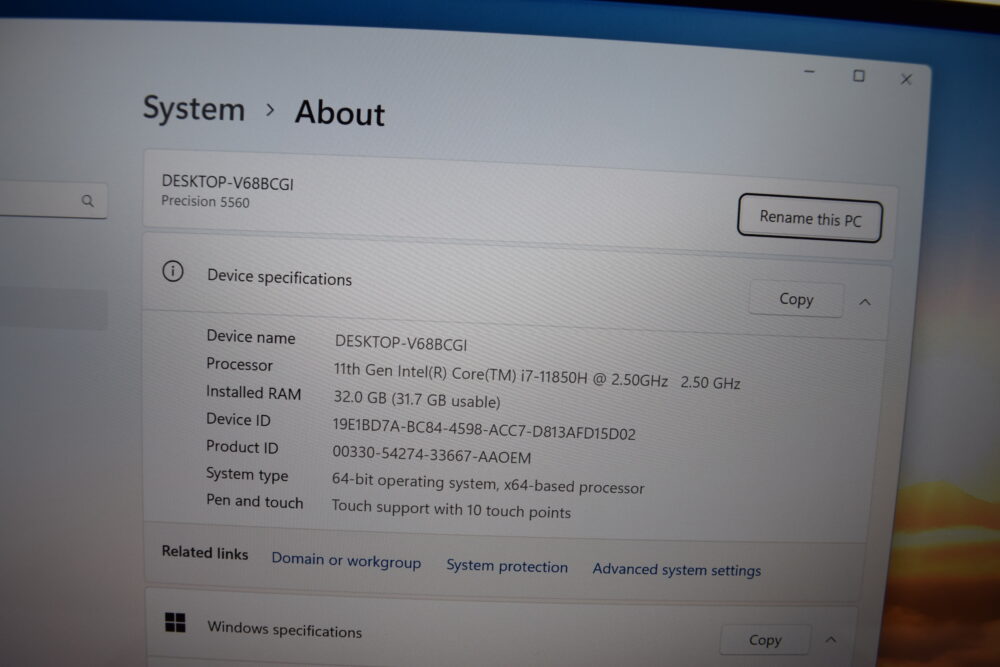Select the Device name value DESKTOP-V68BCGI

pos(401,344)
